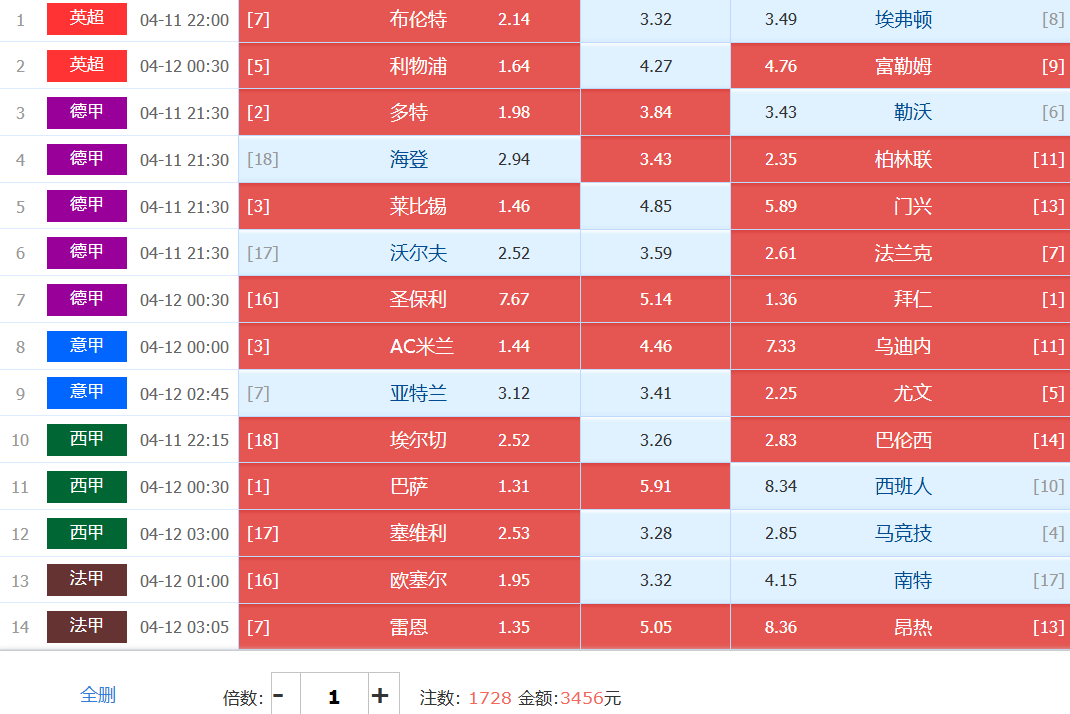Select 马竞技 away win at 2.85
Viewport: 1070px width, 714px height.
[900, 534]
